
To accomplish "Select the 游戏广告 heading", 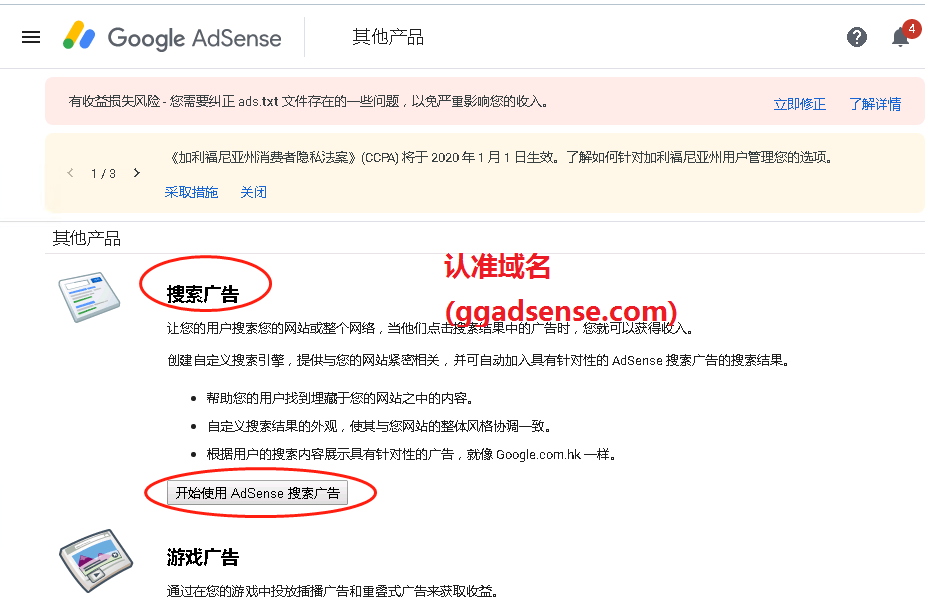I will click(x=203, y=557).
